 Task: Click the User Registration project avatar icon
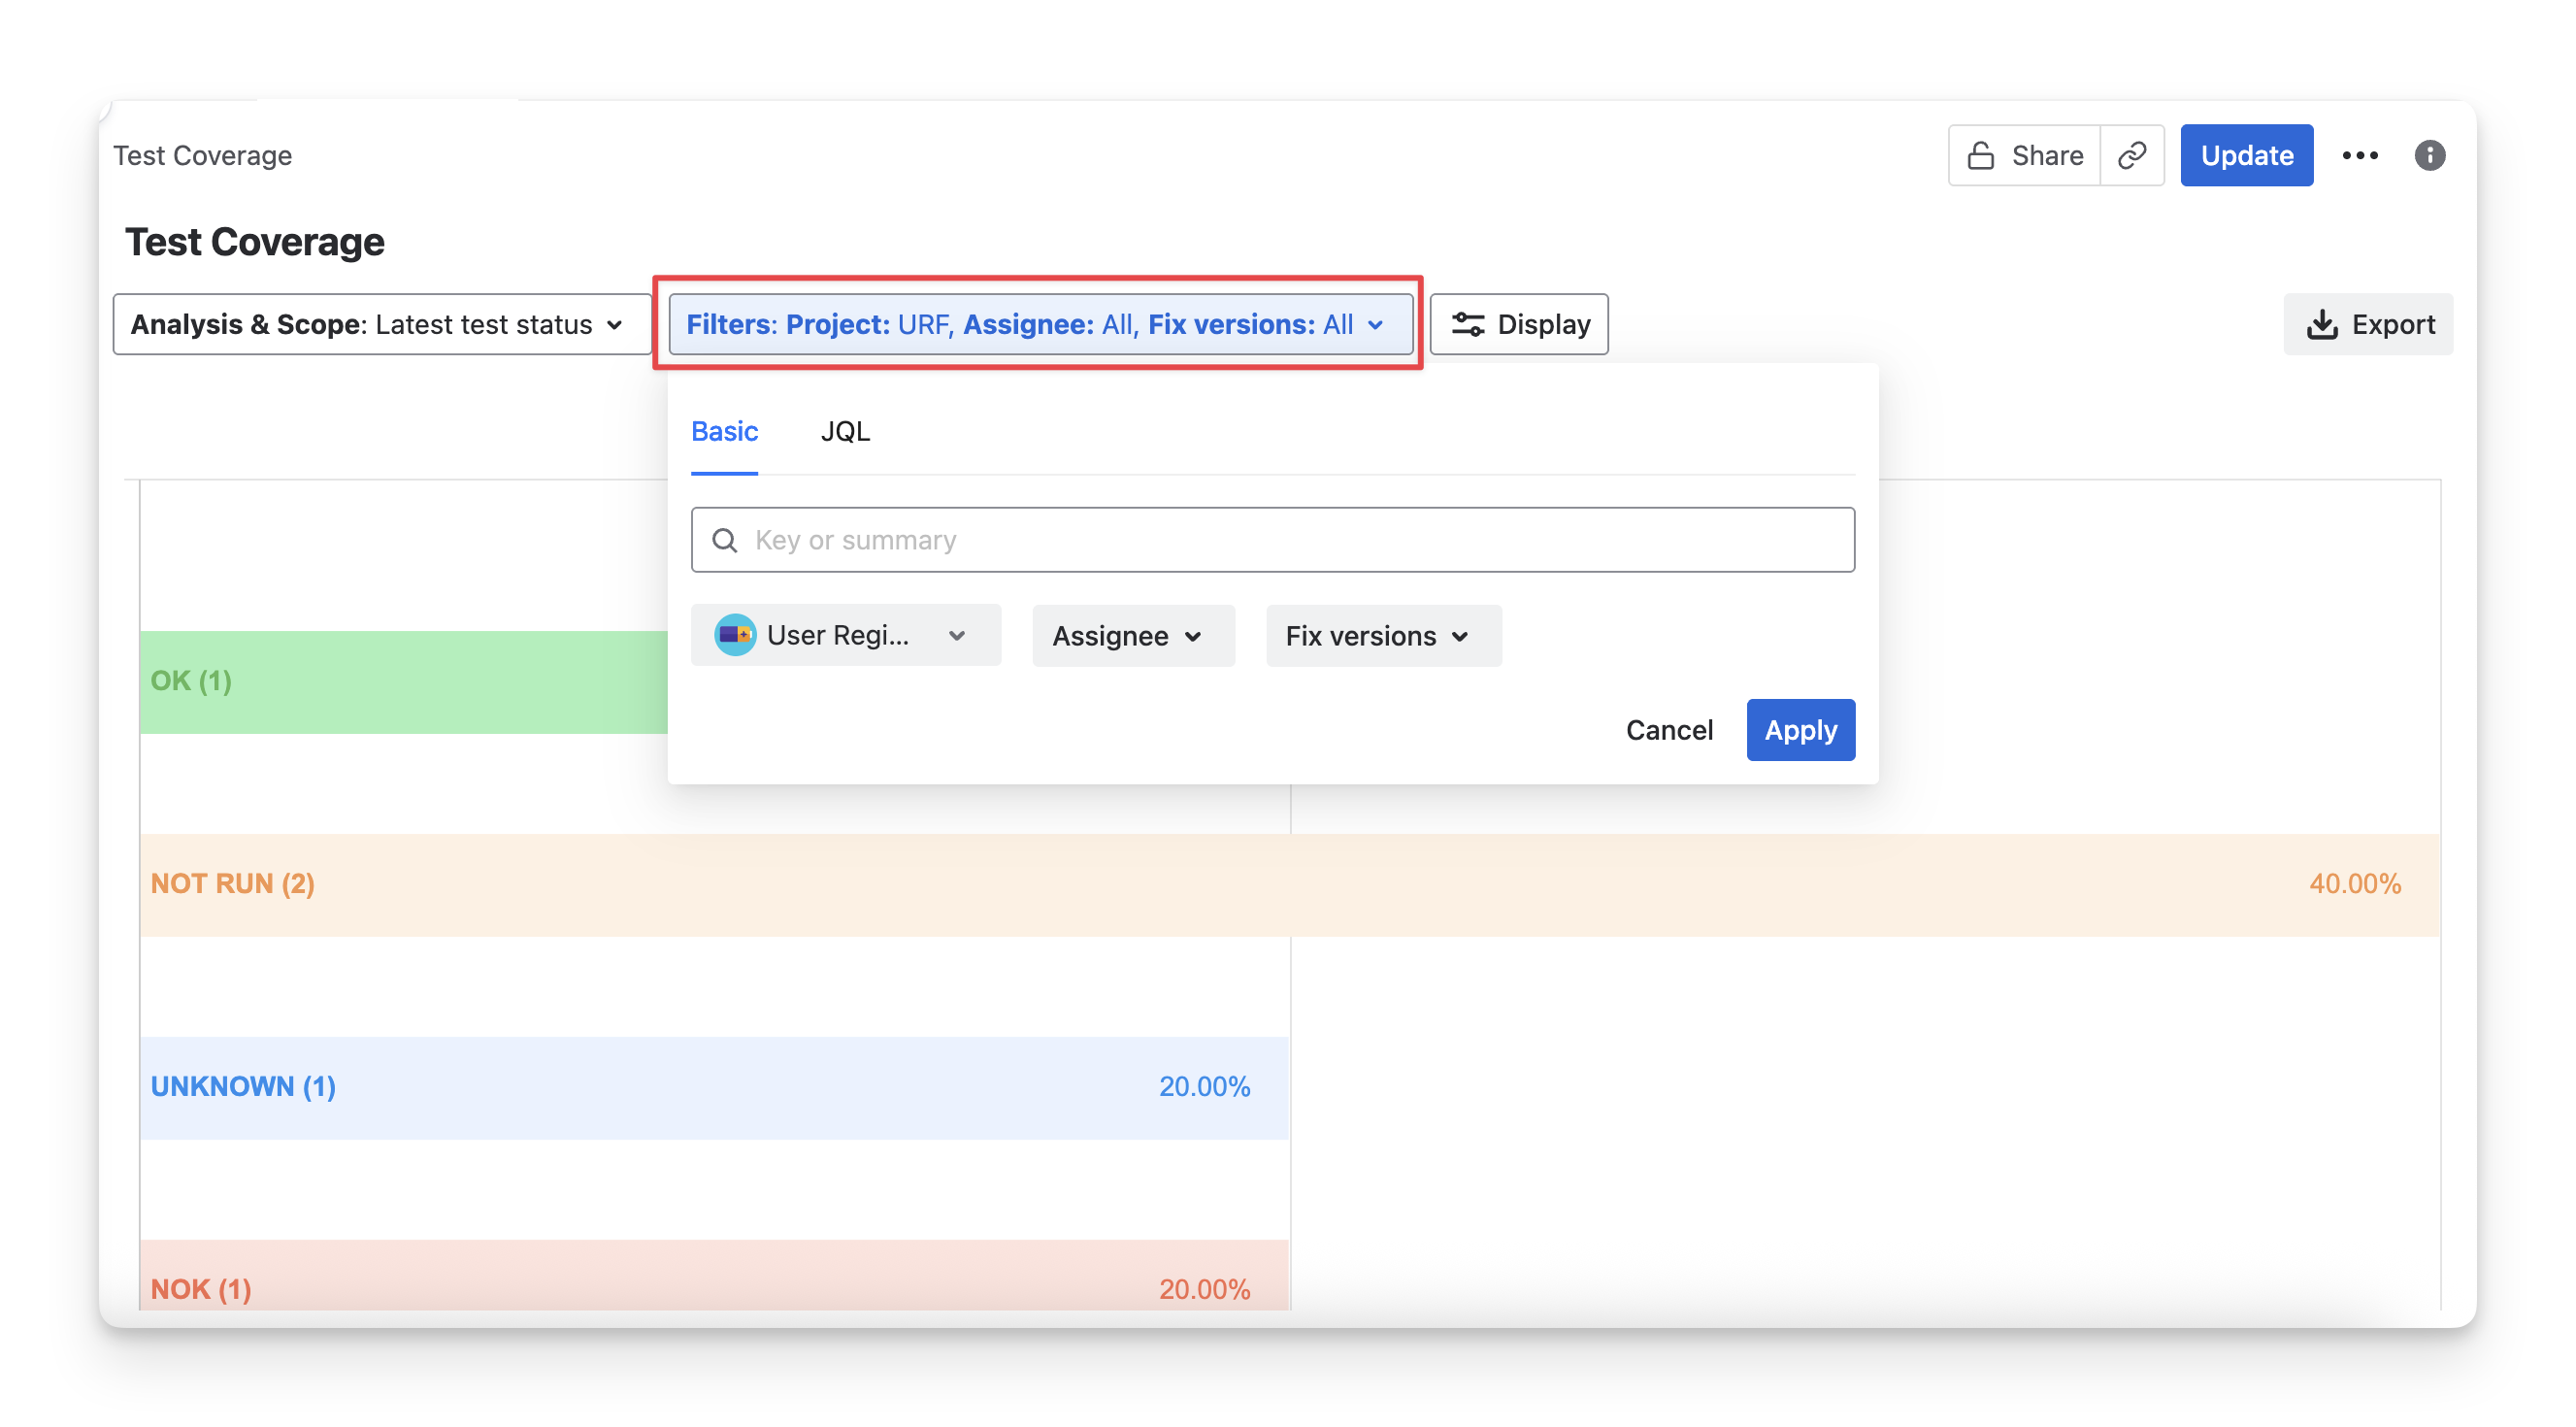735,635
